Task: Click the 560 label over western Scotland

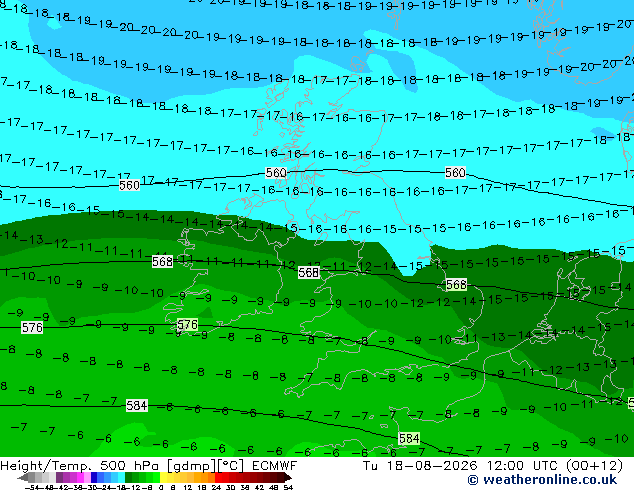Action: click(276, 173)
